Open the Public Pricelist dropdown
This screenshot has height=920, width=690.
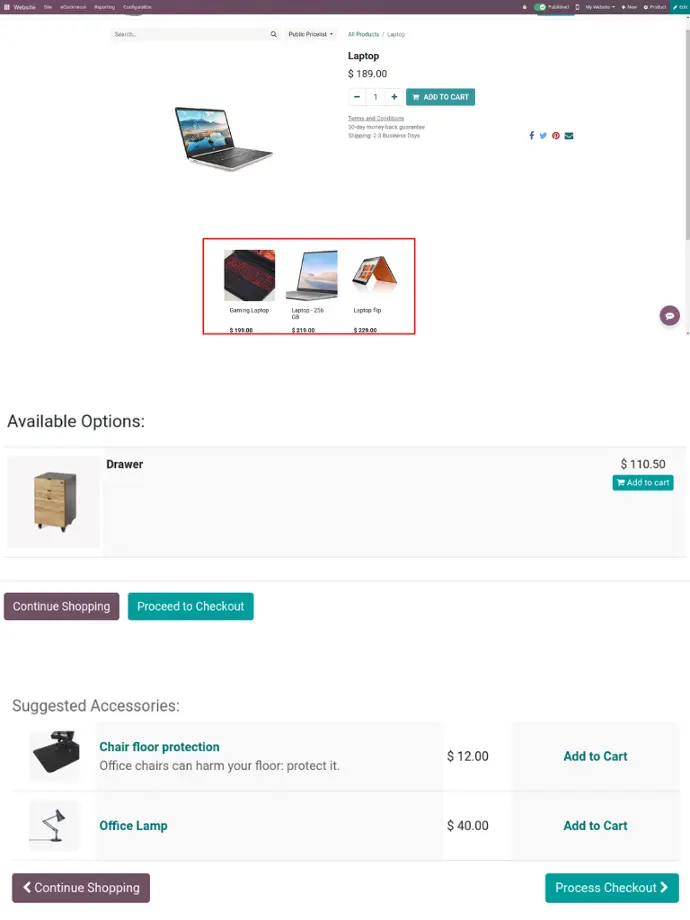[x=310, y=34]
